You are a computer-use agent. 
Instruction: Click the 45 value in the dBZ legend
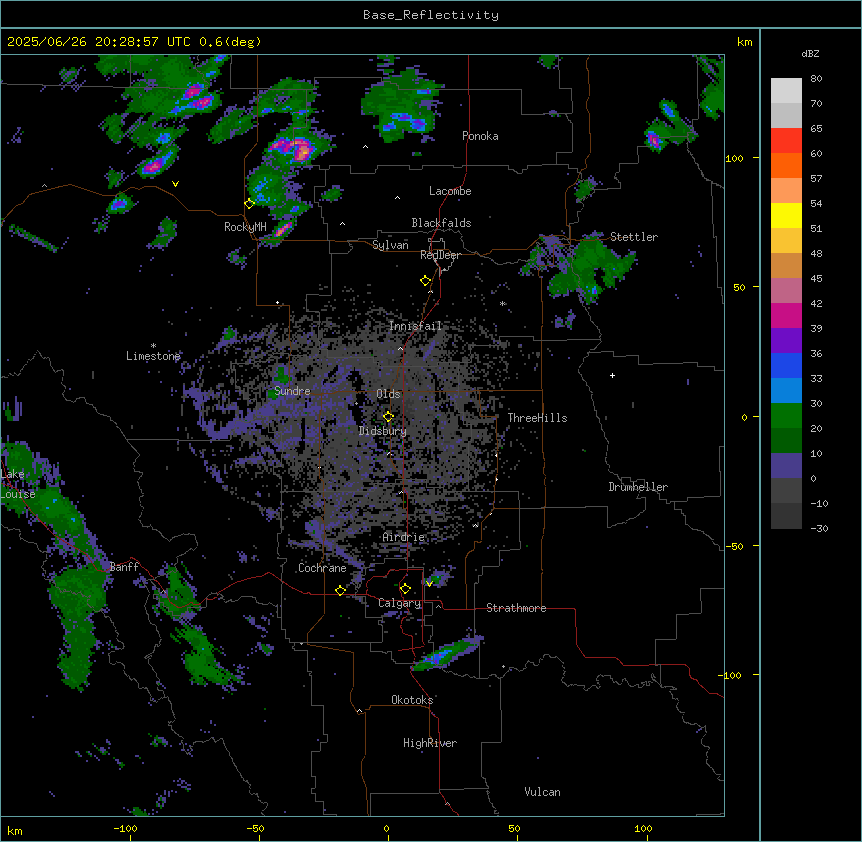coord(816,279)
